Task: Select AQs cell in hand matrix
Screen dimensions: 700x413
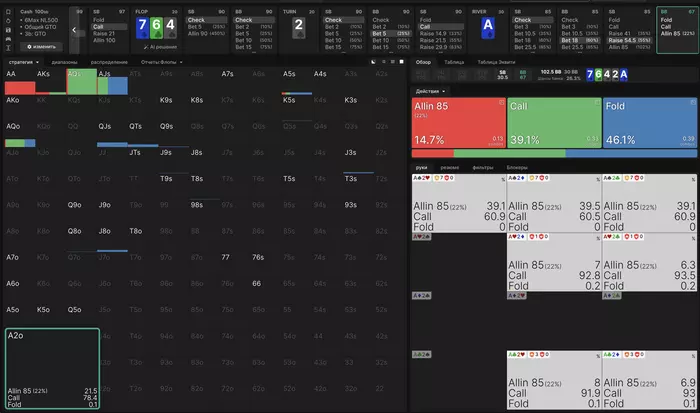Action: 82,82
